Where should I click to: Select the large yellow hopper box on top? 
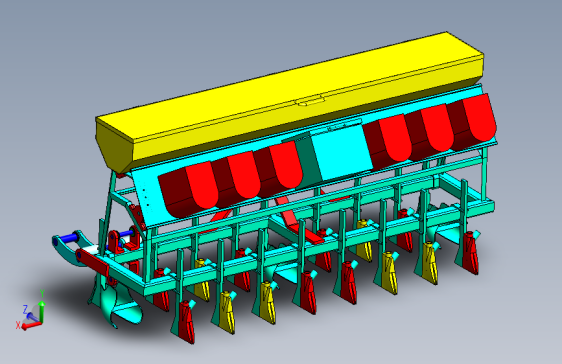(x=290, y=102)
